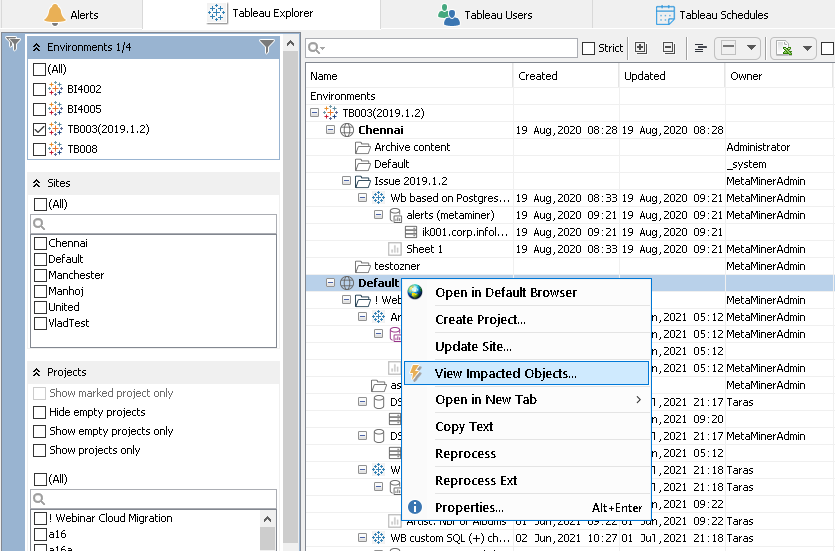Check the Chennai site checkbox
835x551 pixels.
(40, 243)
